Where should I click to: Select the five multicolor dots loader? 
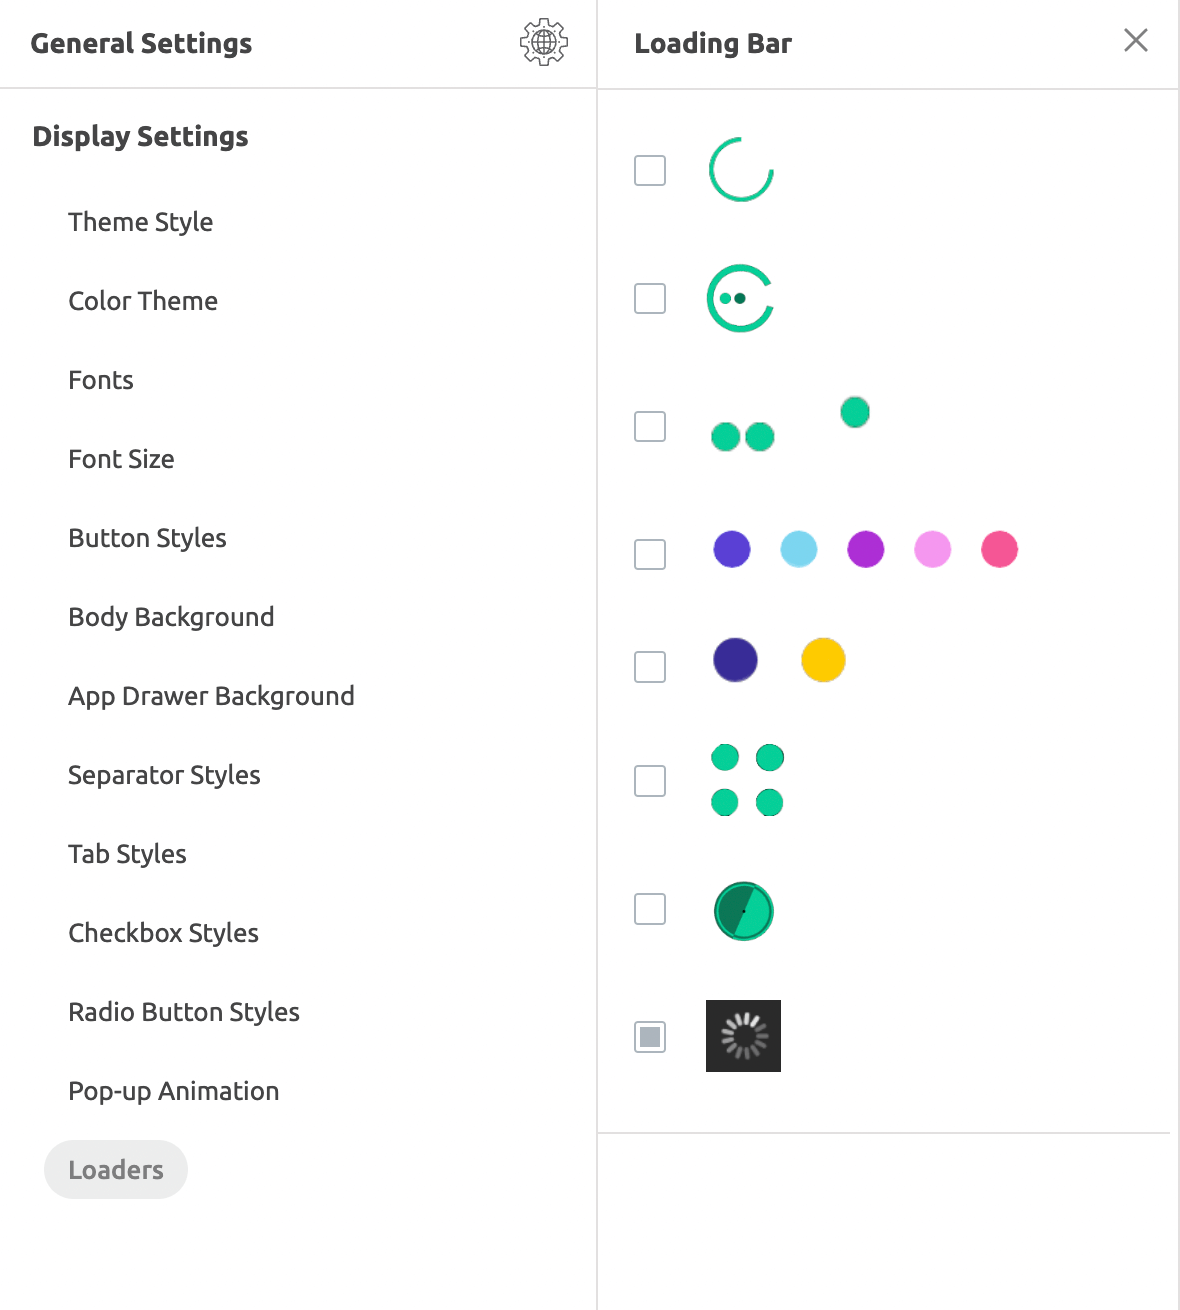click(865, 550)
